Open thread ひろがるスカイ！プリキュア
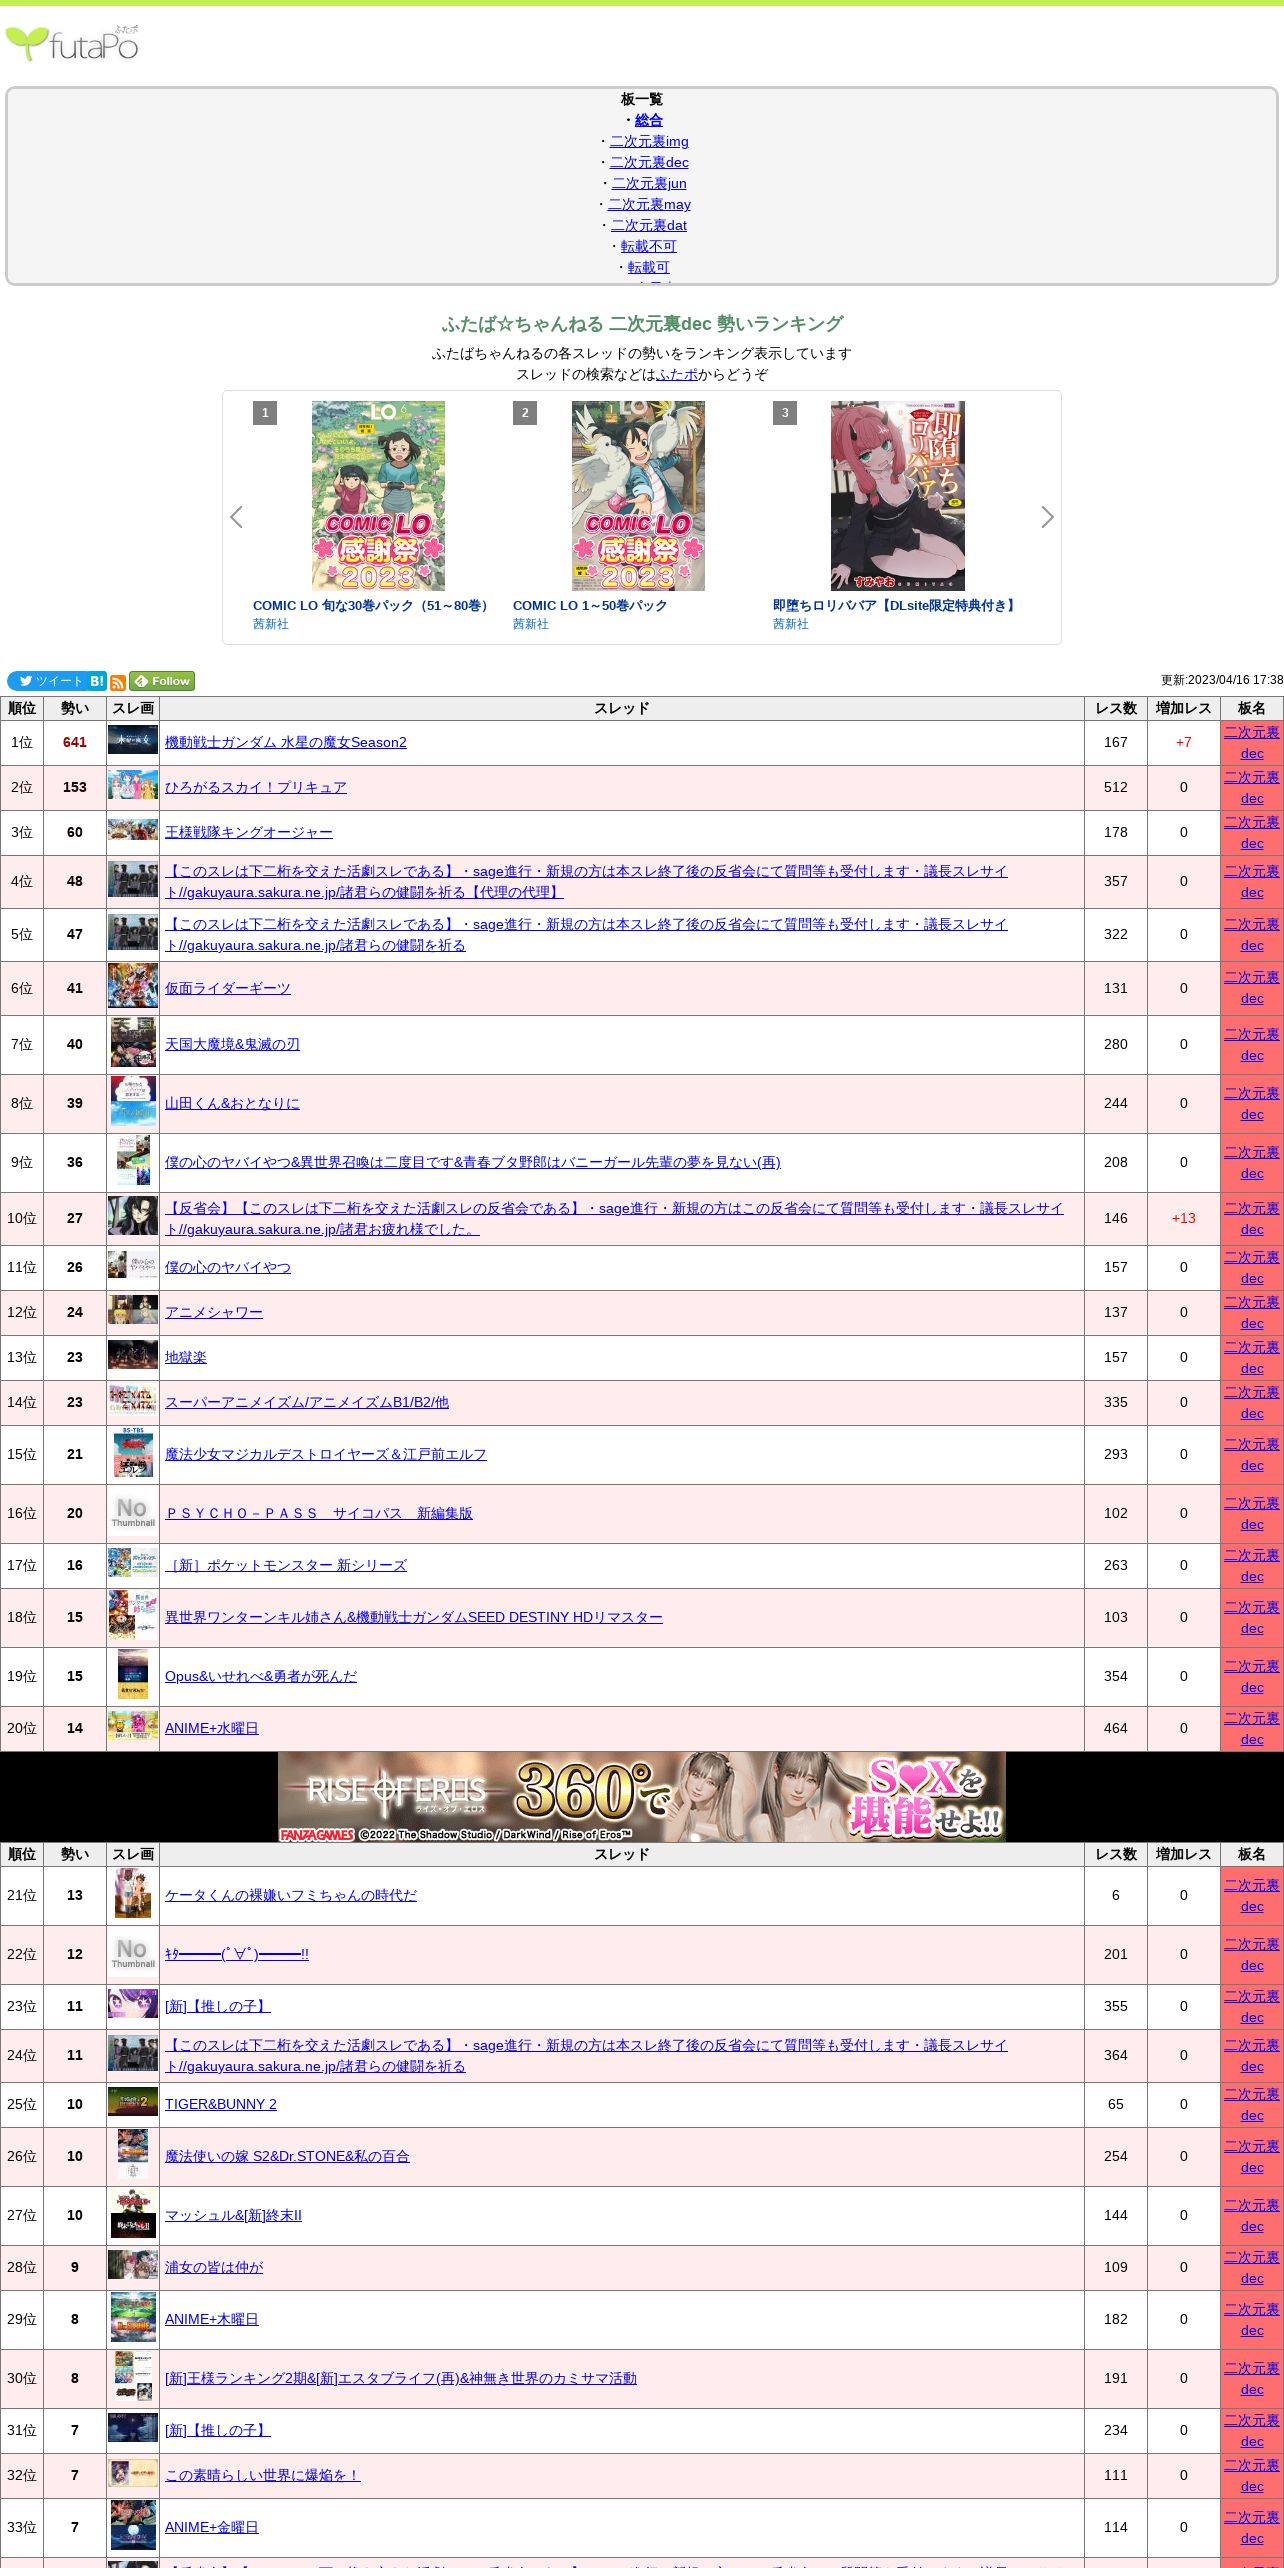1284x2568 pixels. coord(256,787)
